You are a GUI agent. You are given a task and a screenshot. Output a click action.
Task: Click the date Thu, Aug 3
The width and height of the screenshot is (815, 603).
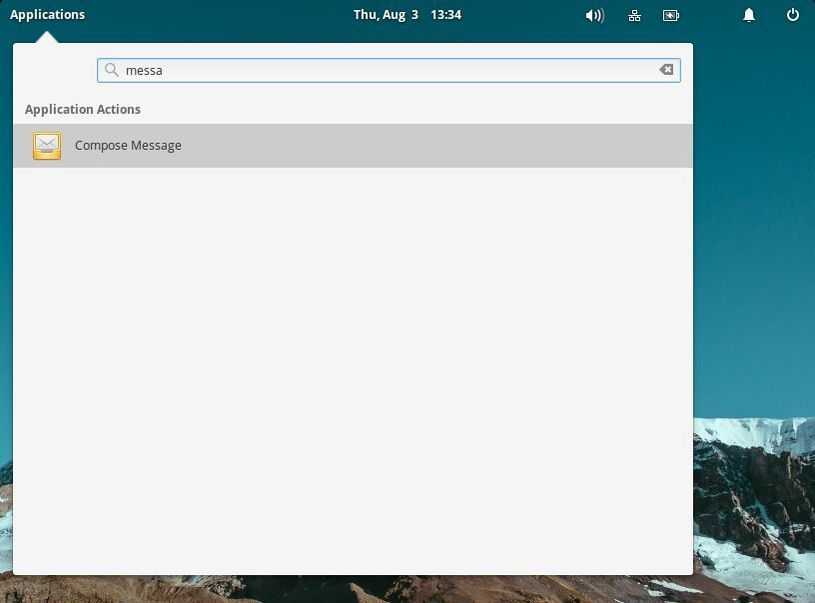386,15
